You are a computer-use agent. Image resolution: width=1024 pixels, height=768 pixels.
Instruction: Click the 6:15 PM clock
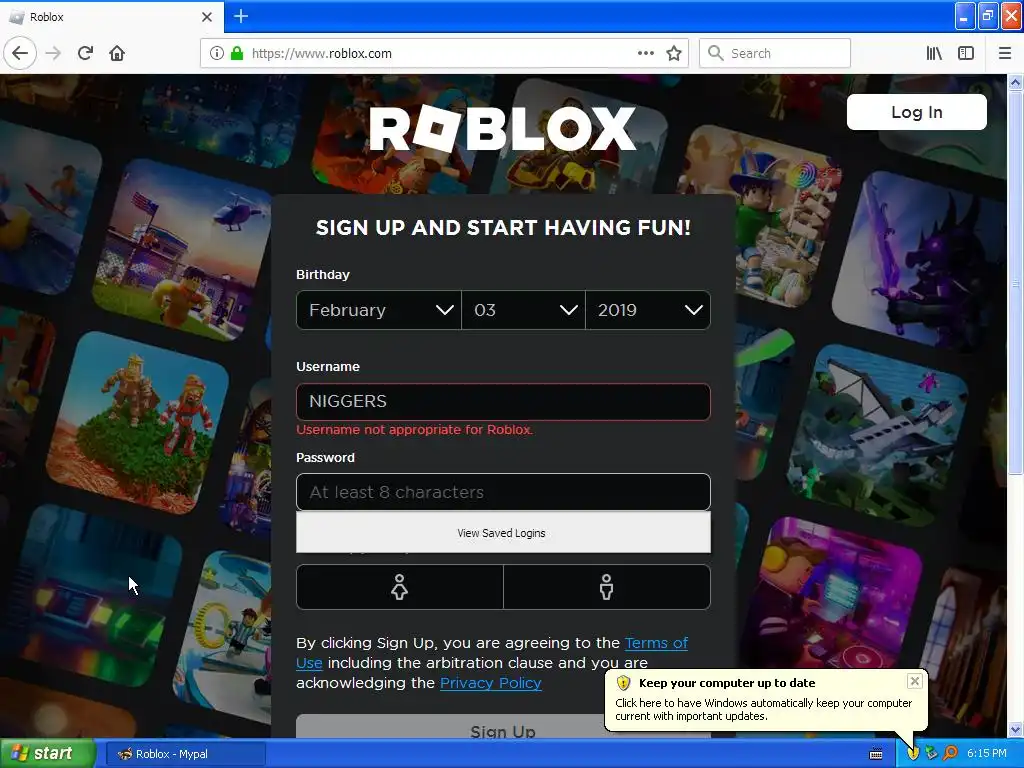click(986, 754)
